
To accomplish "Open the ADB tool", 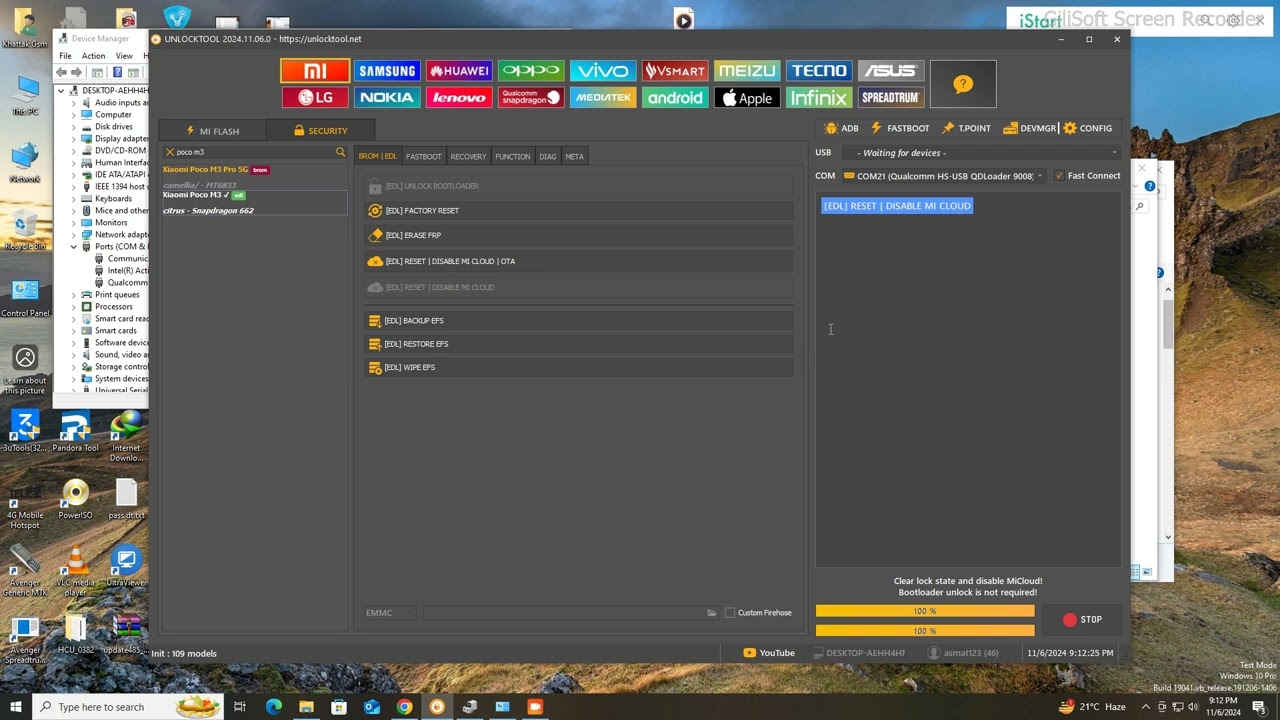I will coord(841,128).
